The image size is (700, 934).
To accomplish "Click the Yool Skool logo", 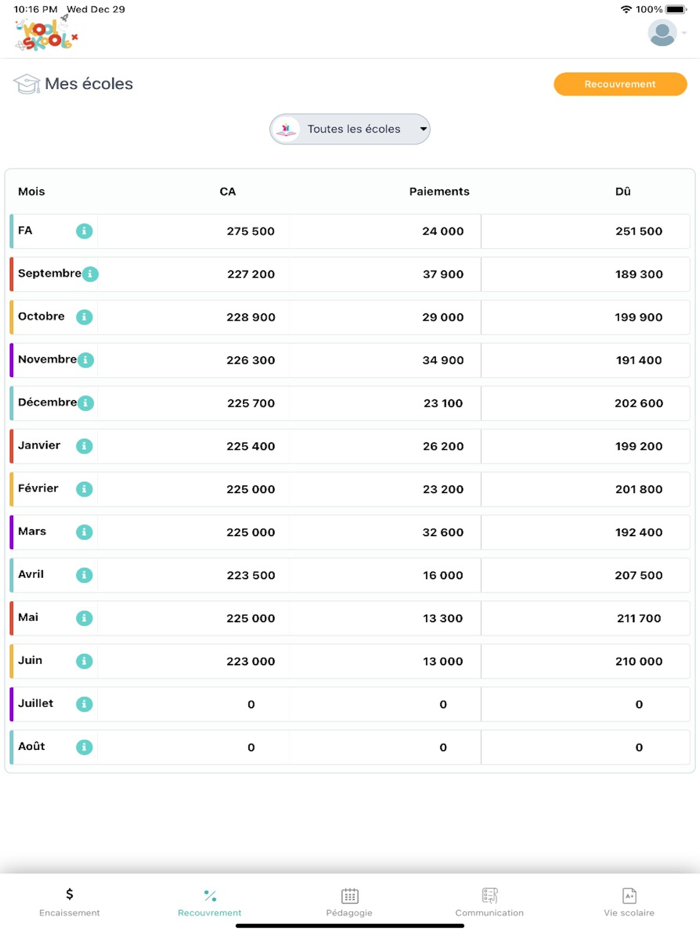I will (46, 34).
